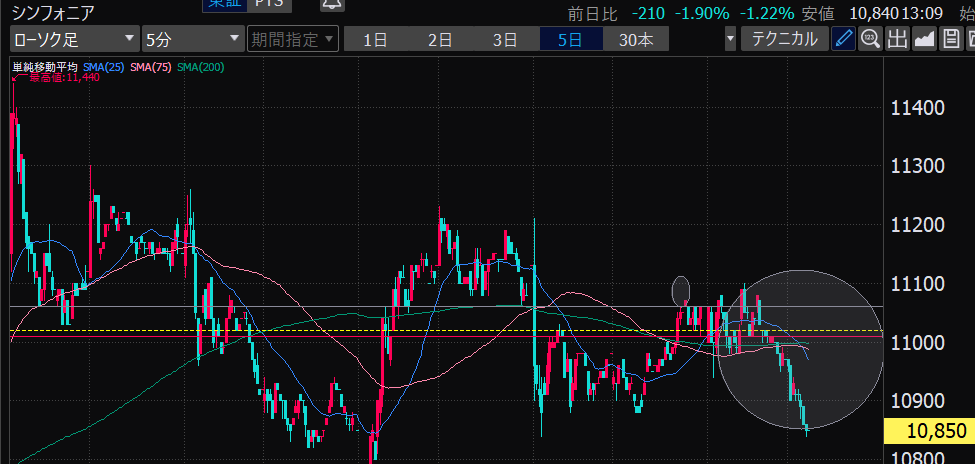The image size is (975, 464).
Task: Expand the 期間指定 period dropdown
Action: pos(291,40)
